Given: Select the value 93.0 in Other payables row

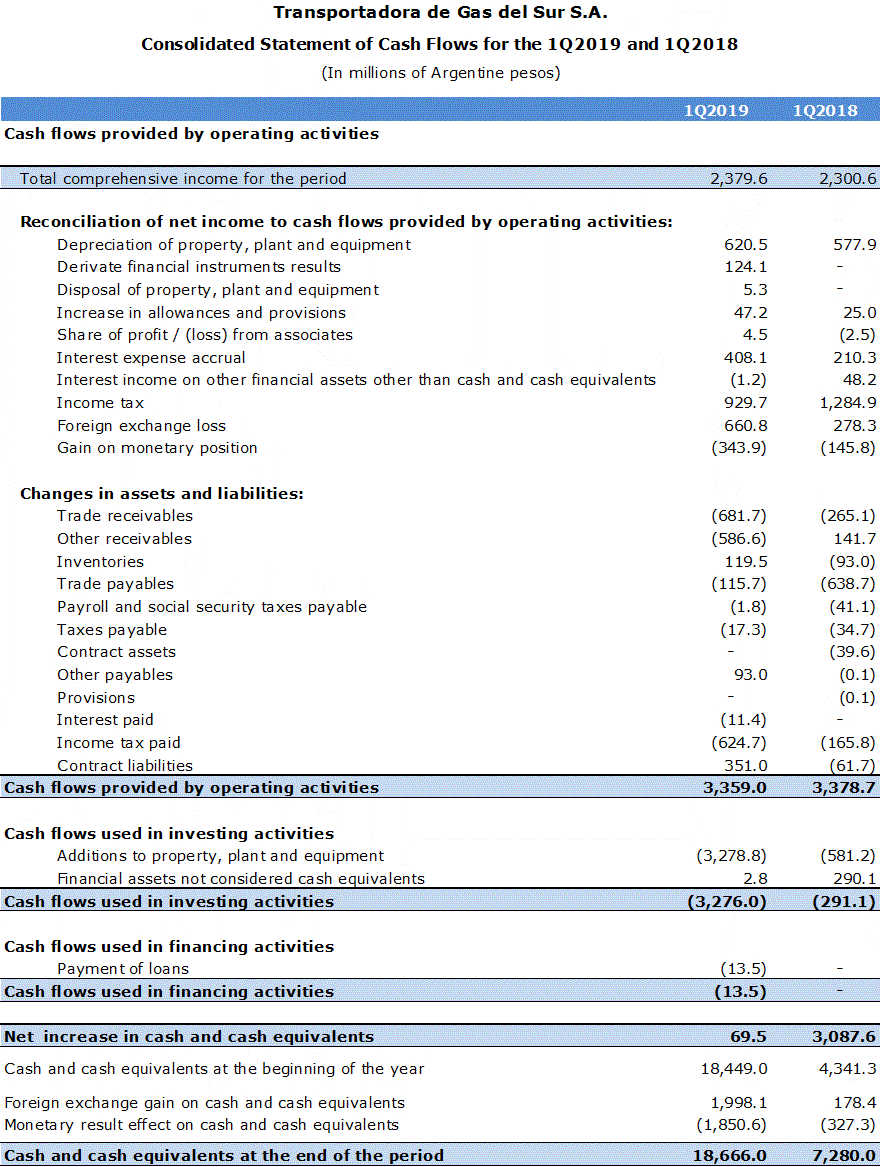Looking at the screenshot, I should pyautogui.click(x=750, y=675).
